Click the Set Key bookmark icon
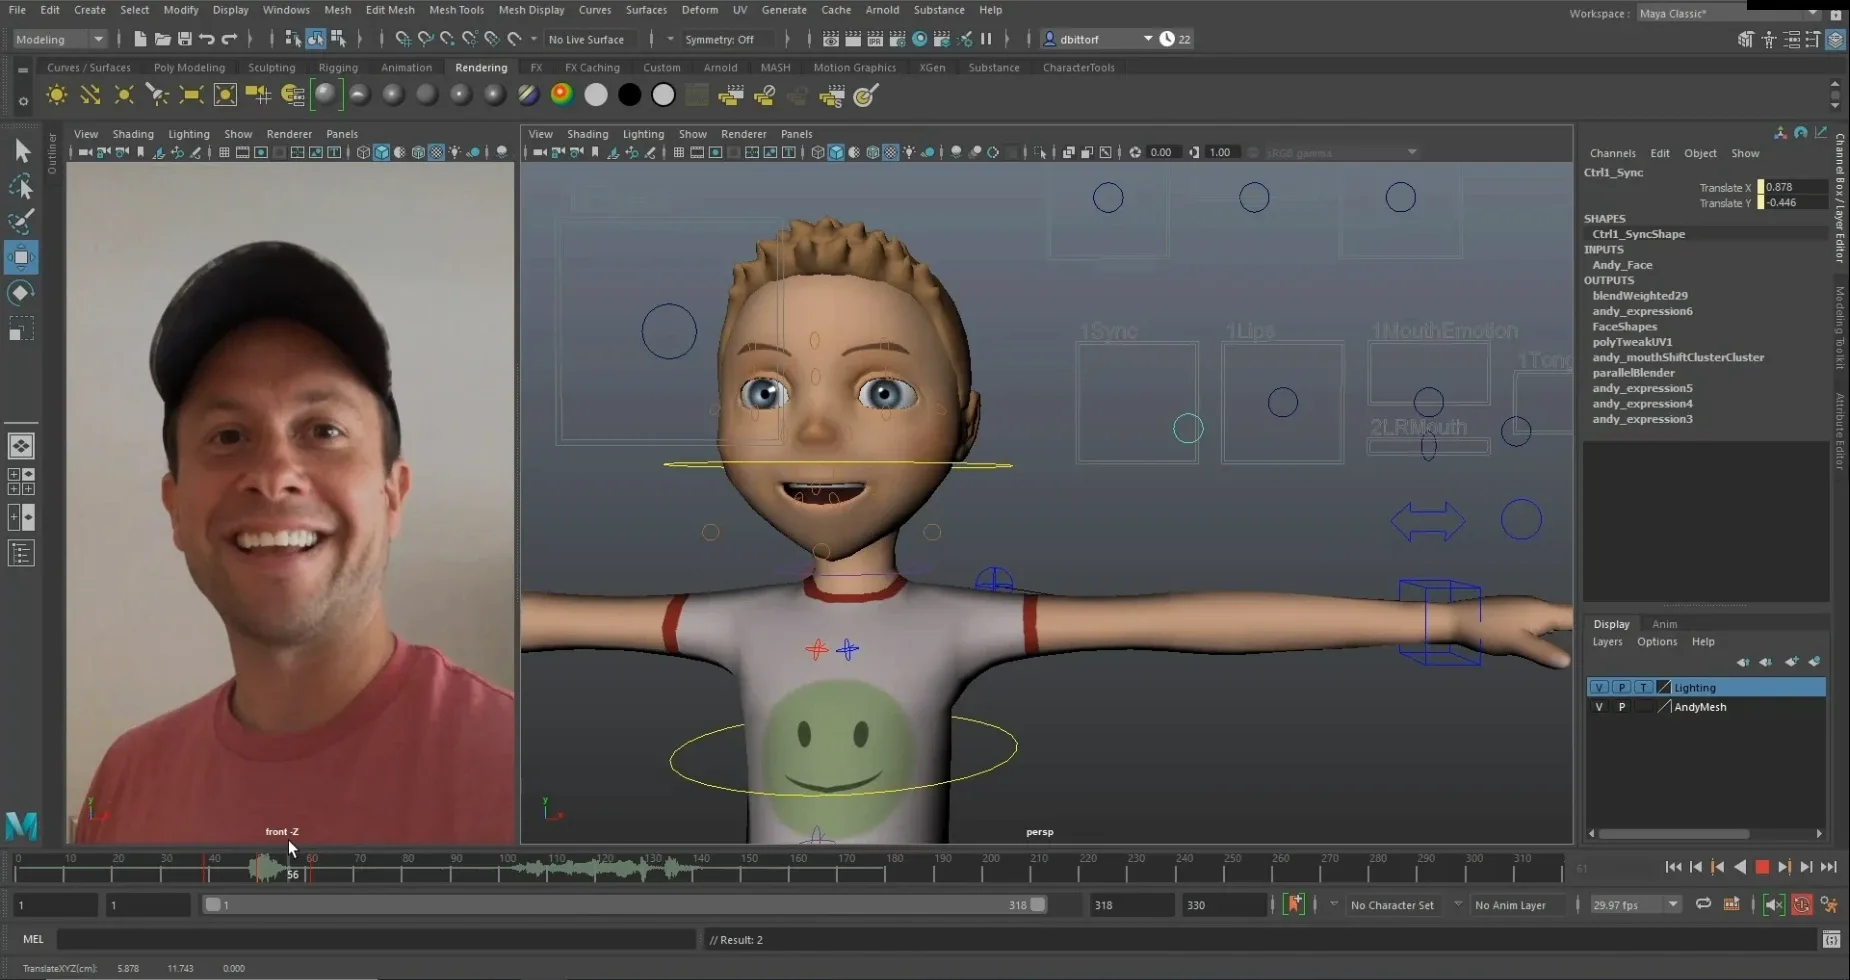This screenshot has width=1850, height=980. (x=1294, y=905)
